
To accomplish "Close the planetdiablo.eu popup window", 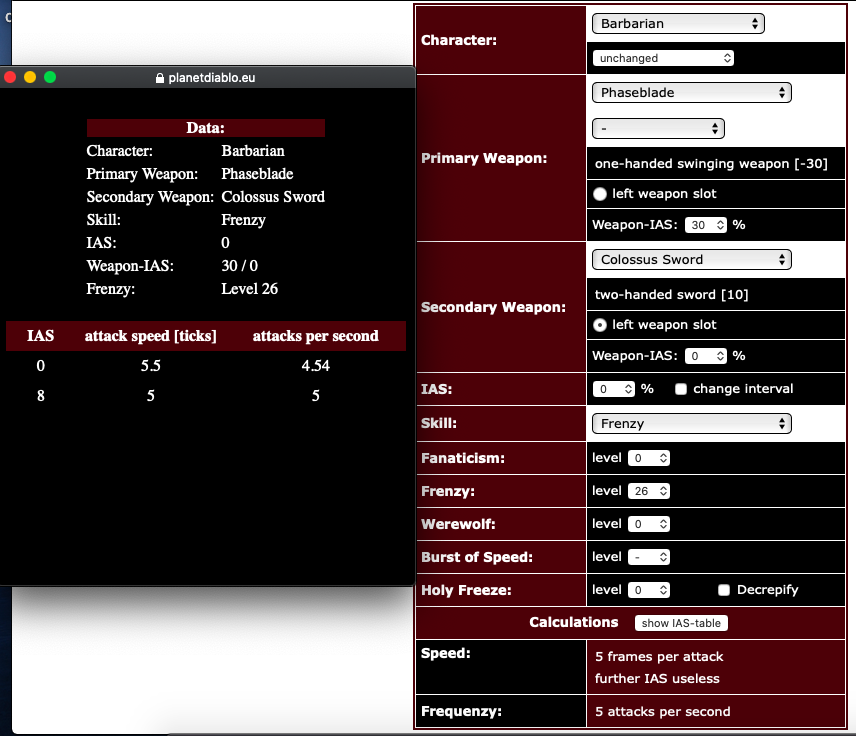I will tap(11, 77).
